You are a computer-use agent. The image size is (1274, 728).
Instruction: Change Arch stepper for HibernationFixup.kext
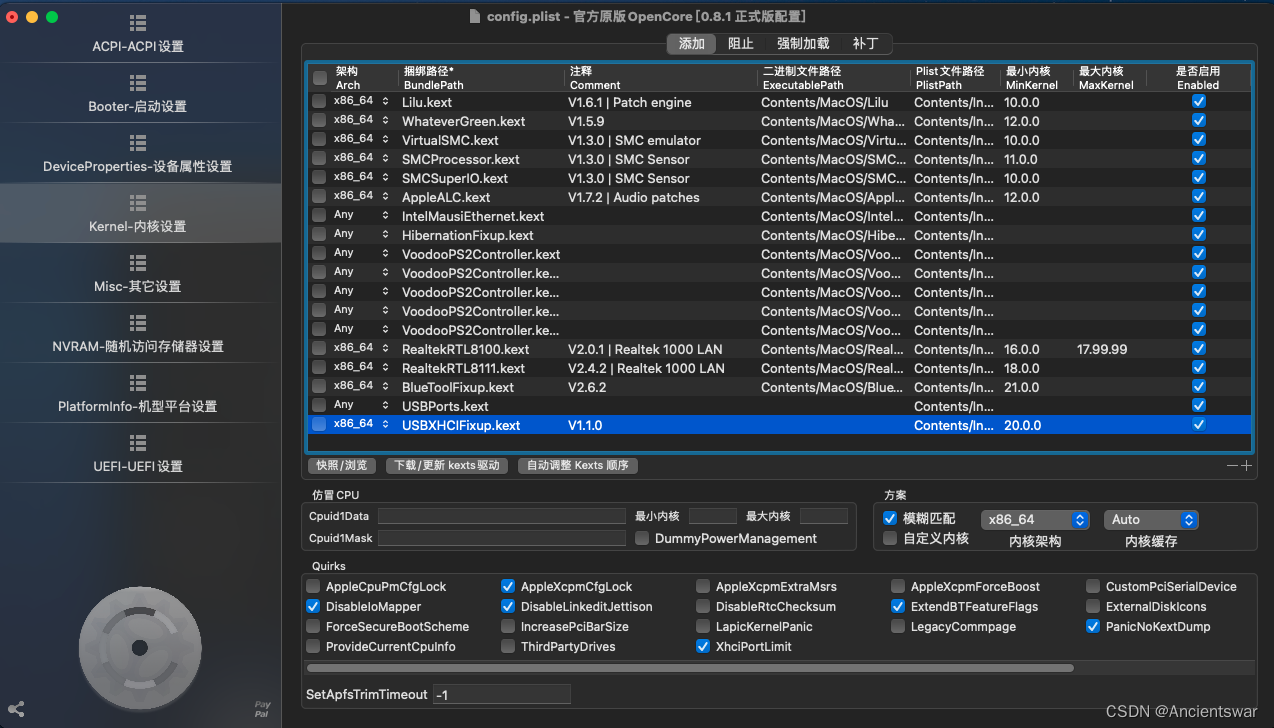coord(385,235)
